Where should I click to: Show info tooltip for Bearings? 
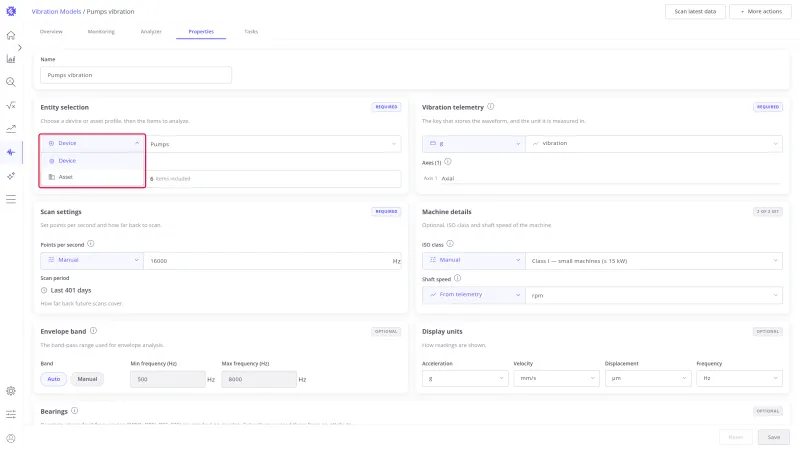click(x=74, y=411)
